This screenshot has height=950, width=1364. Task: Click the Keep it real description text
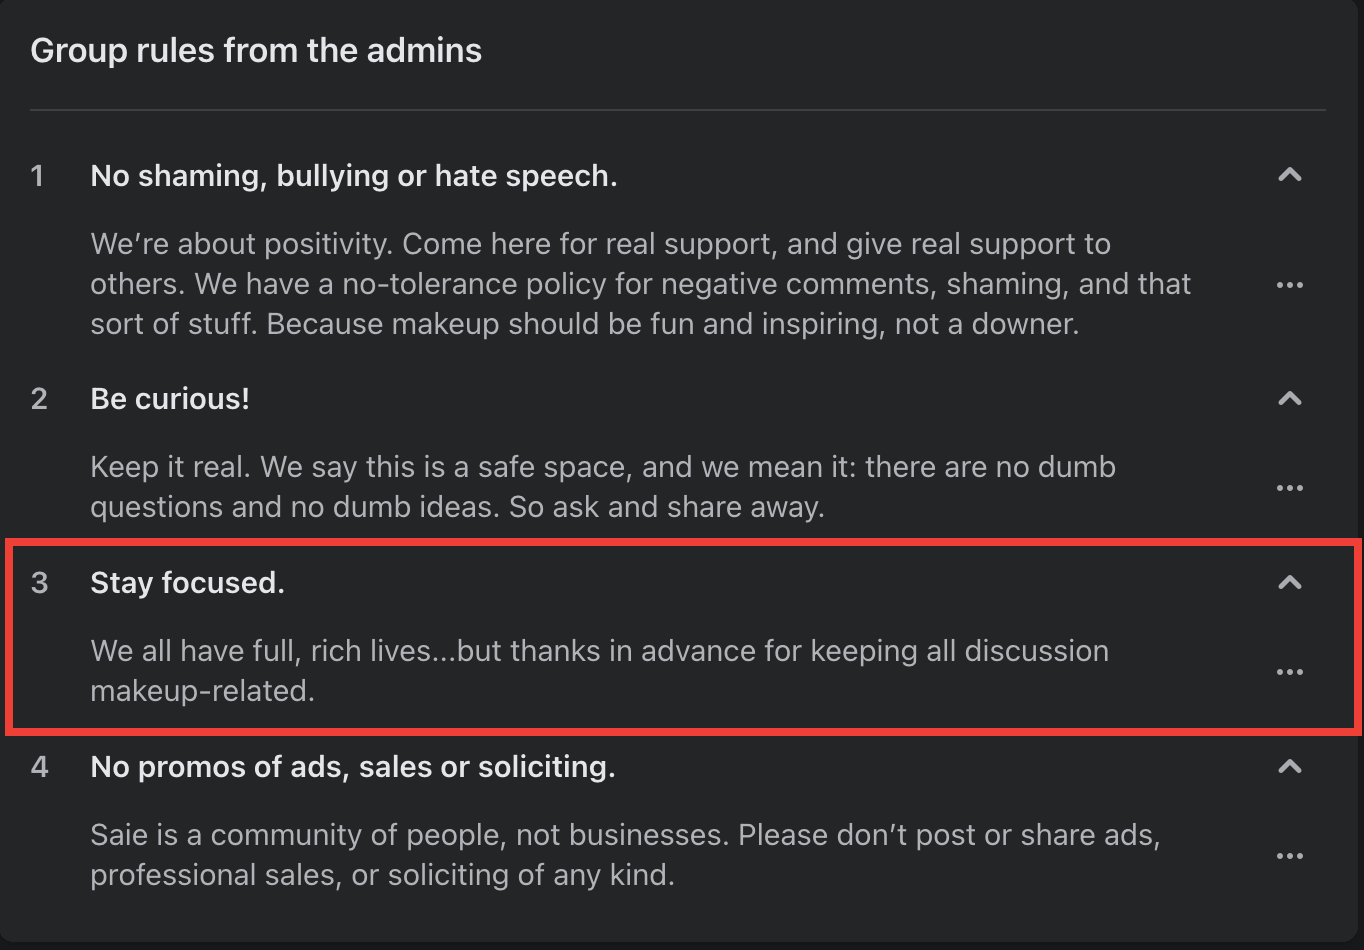point(603,487)
